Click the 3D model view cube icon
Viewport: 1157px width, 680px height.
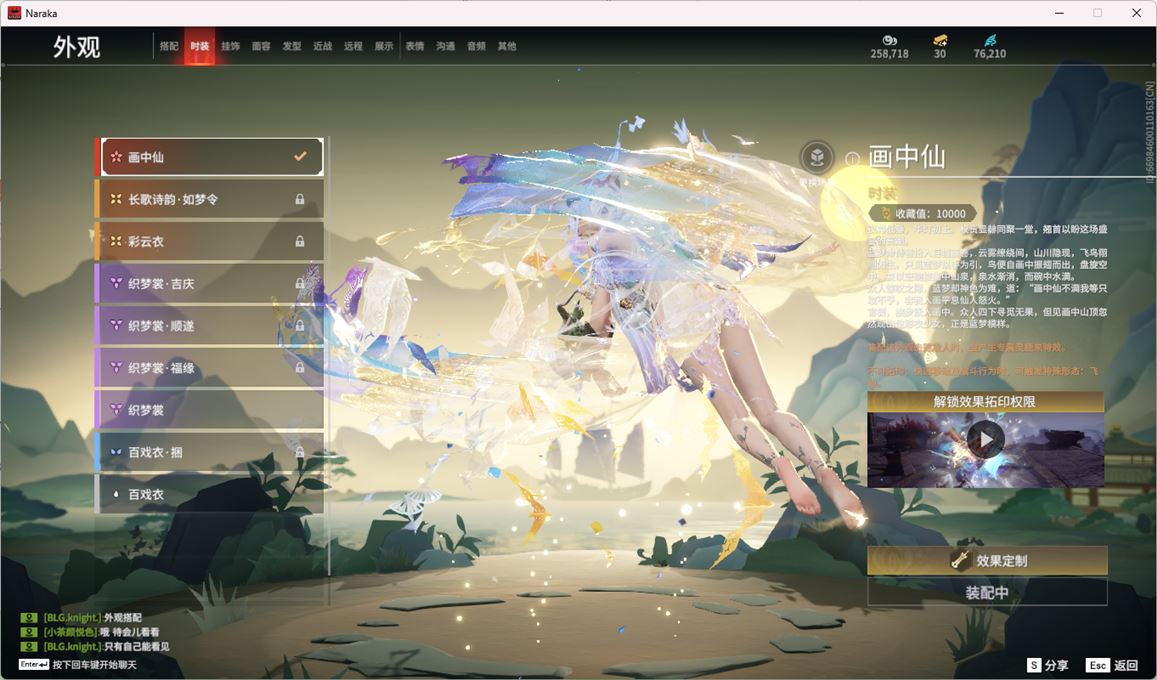click(x=818, y=156)
